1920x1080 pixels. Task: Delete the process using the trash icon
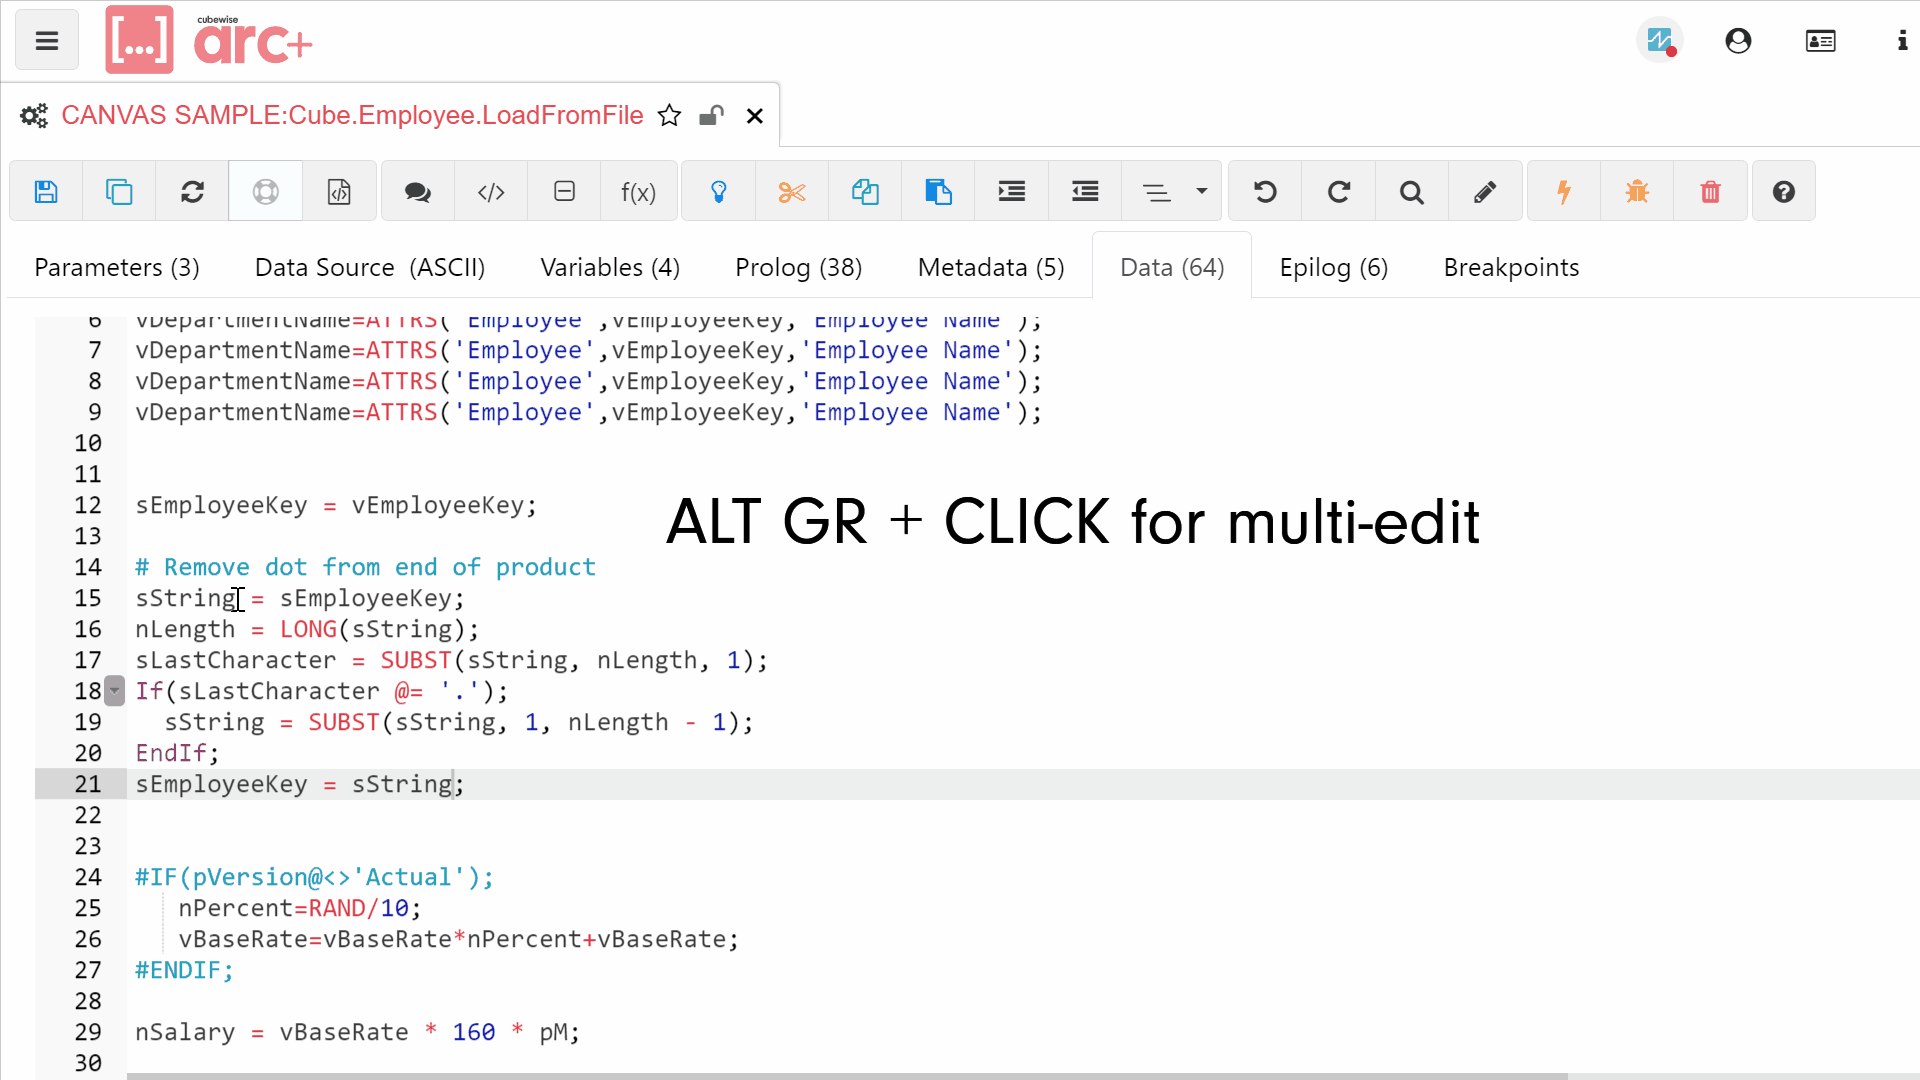(x=1710, y=191)
